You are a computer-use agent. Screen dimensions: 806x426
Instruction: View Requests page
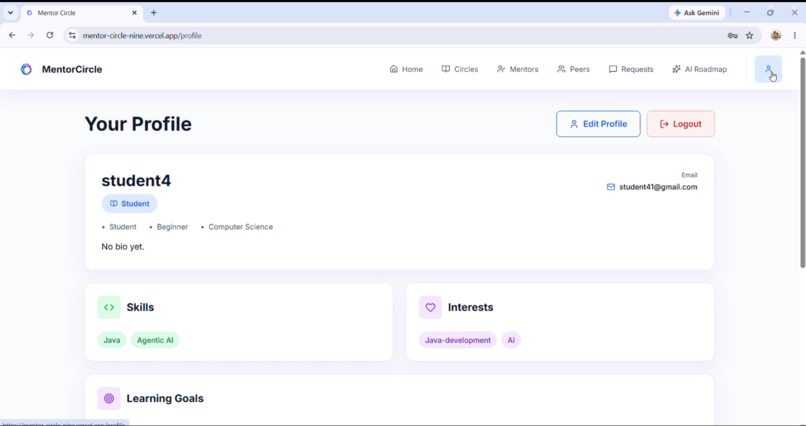631,69
